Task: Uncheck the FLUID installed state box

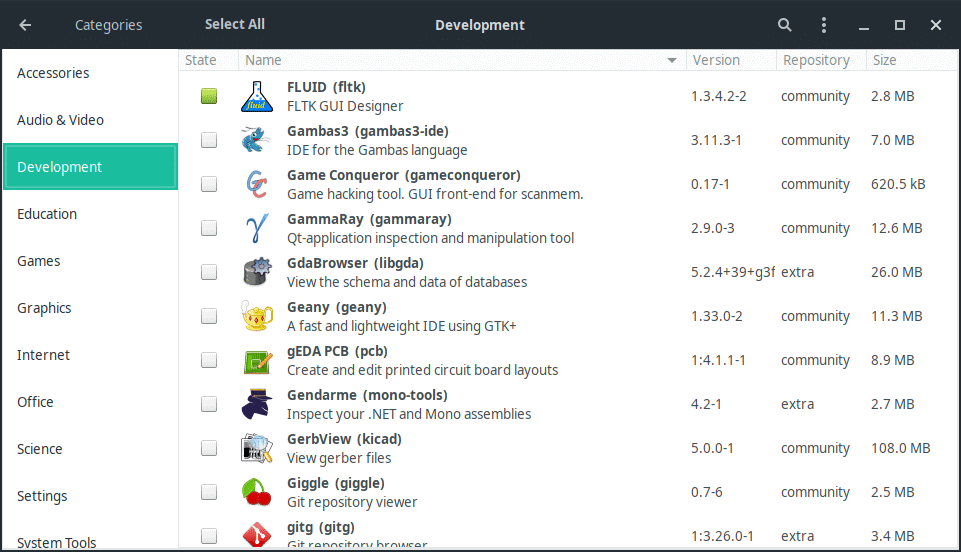Action: pyautogui.click(x=209, y=96)
